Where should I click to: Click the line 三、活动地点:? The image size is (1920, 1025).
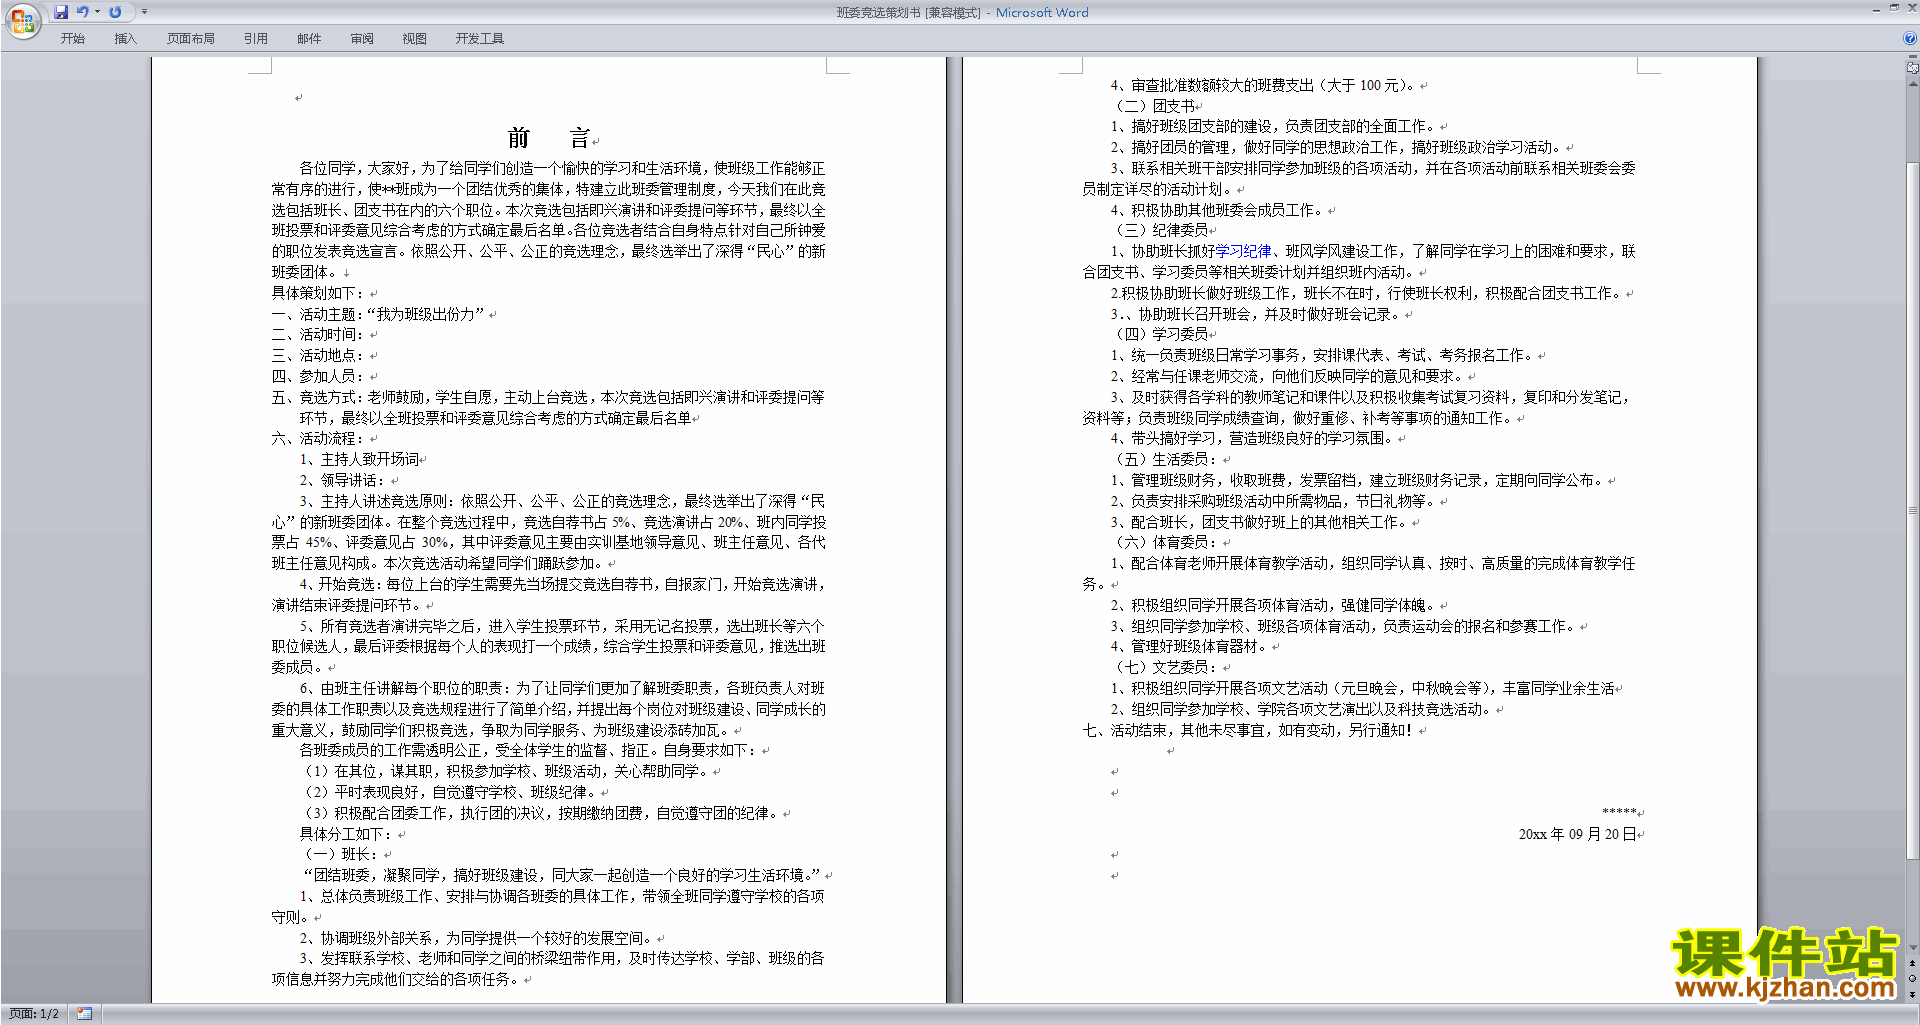tap(317, 356)
